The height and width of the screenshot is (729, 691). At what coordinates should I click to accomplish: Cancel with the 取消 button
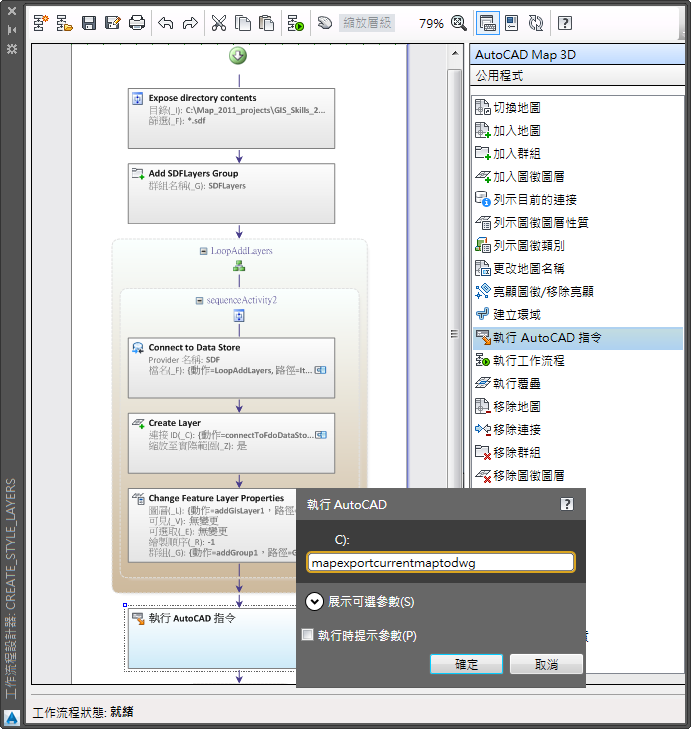[x=546, y=664]
